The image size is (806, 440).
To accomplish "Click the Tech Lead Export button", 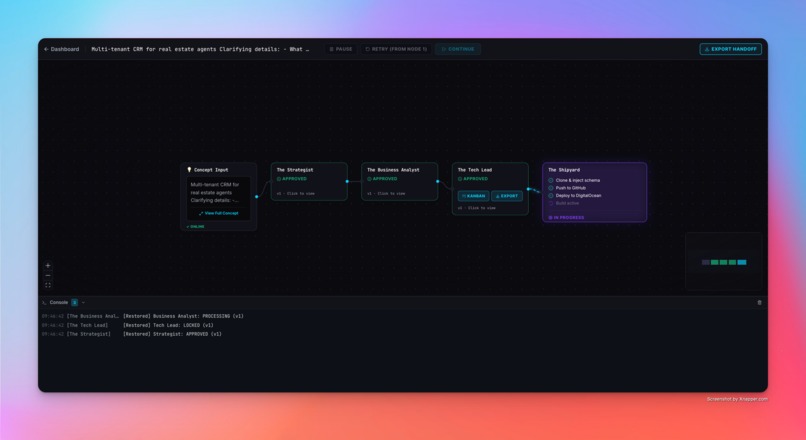I will click(x=507, y=196).
